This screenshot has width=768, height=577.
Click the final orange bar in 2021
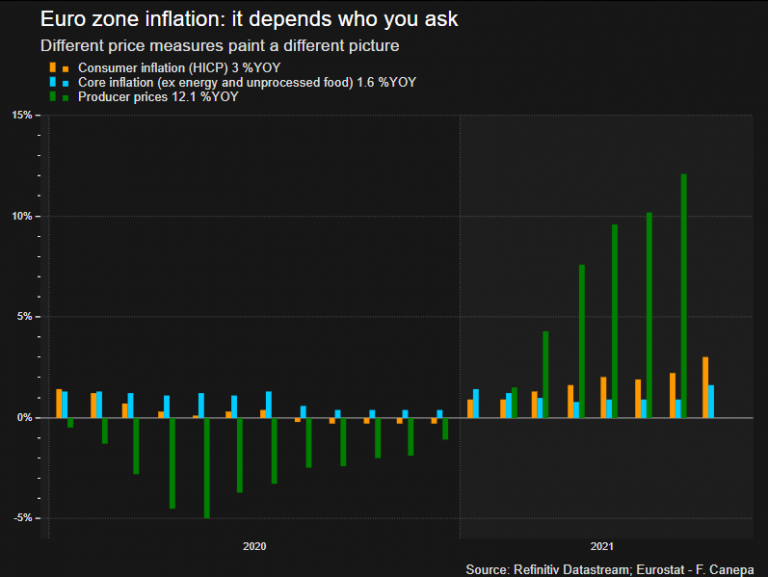tap(705, 386)
